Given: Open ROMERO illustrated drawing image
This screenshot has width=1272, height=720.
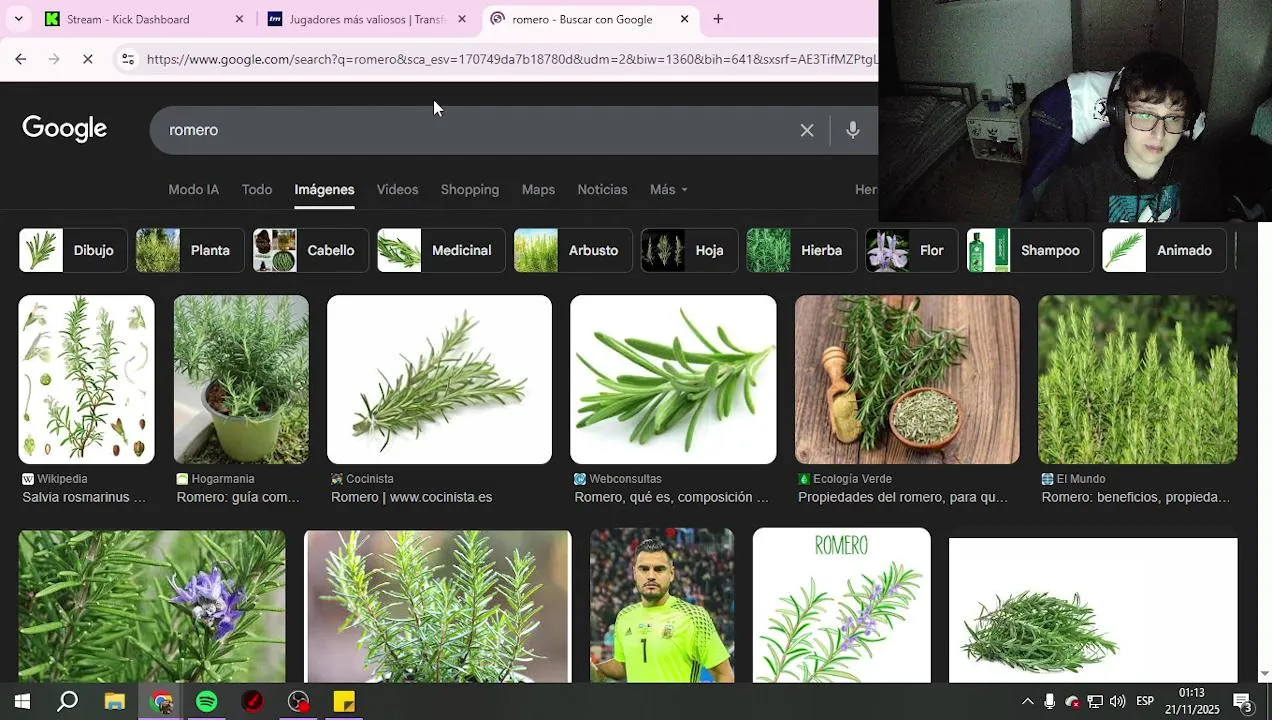Looking at the screenshot, I should 842,606.
